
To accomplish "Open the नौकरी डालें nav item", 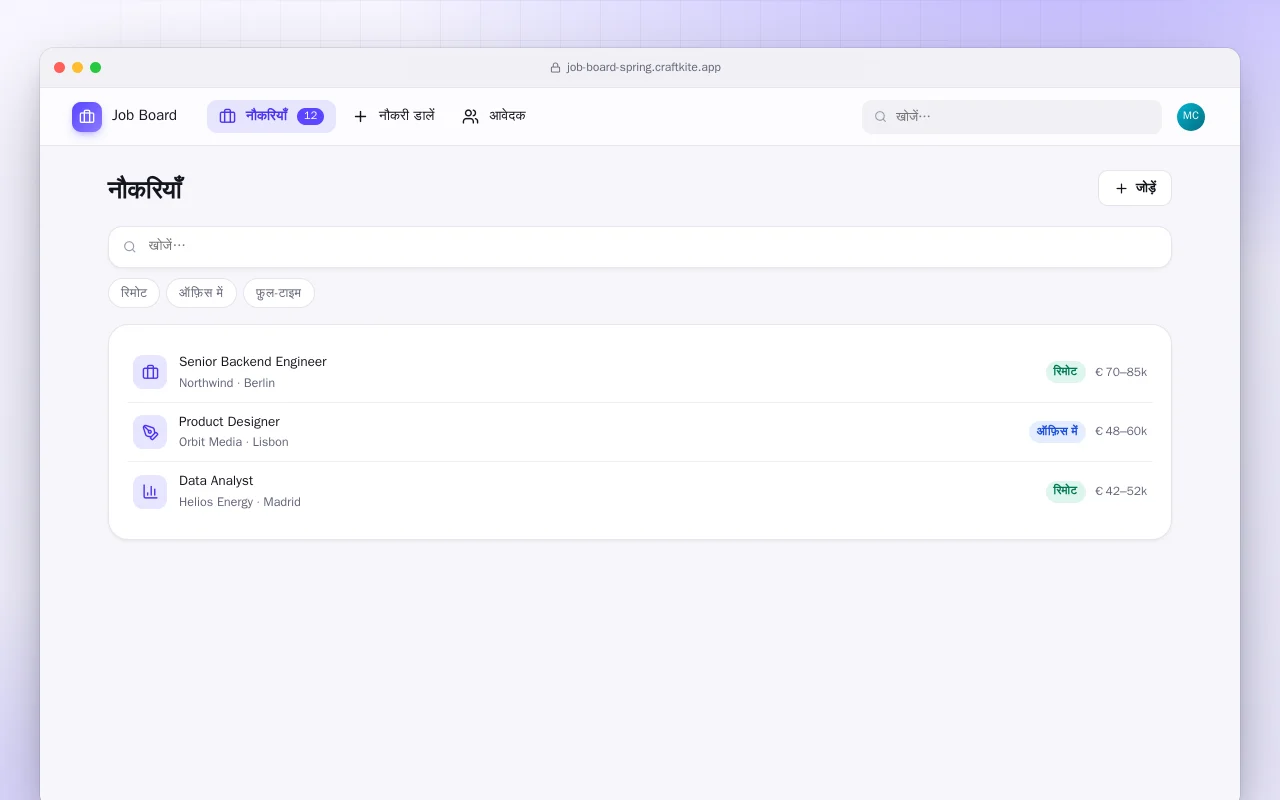I will [394, 116].
